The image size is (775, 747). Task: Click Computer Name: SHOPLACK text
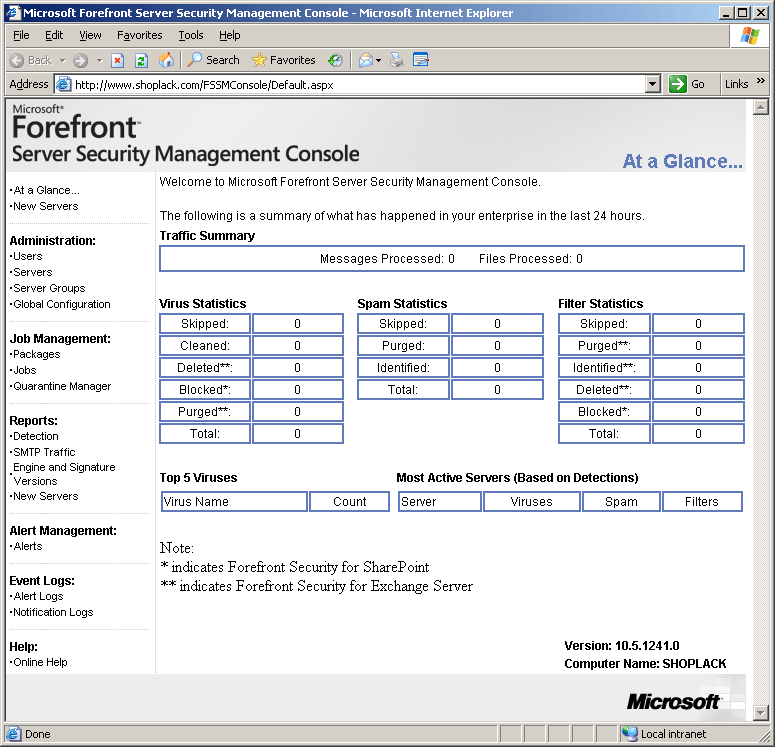tap(645, 663)
